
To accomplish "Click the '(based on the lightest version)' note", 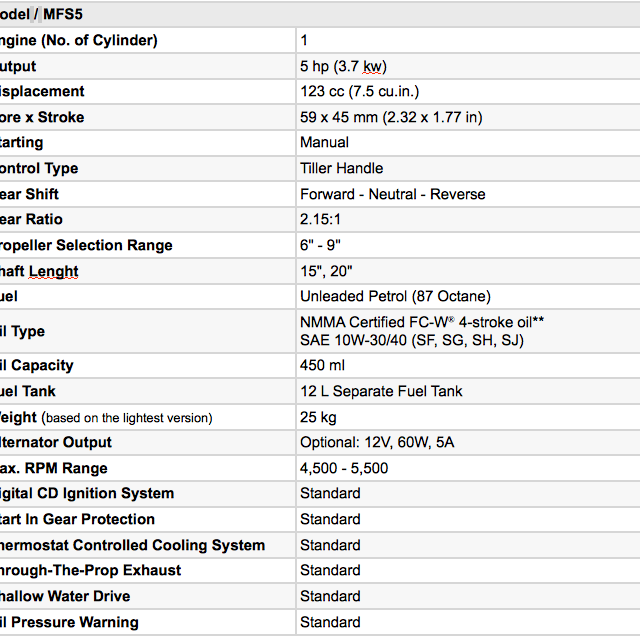I will click(127, 418).
